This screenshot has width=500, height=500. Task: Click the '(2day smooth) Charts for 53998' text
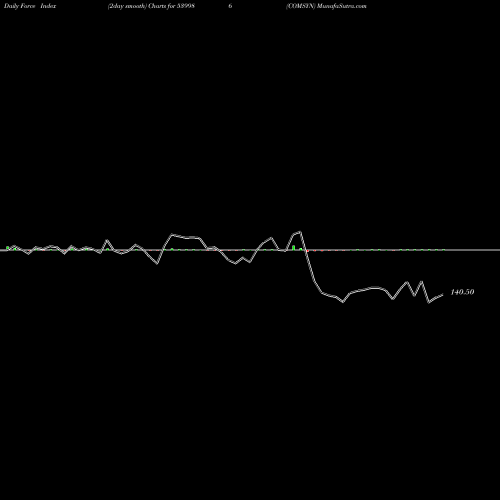click(151, 6)
